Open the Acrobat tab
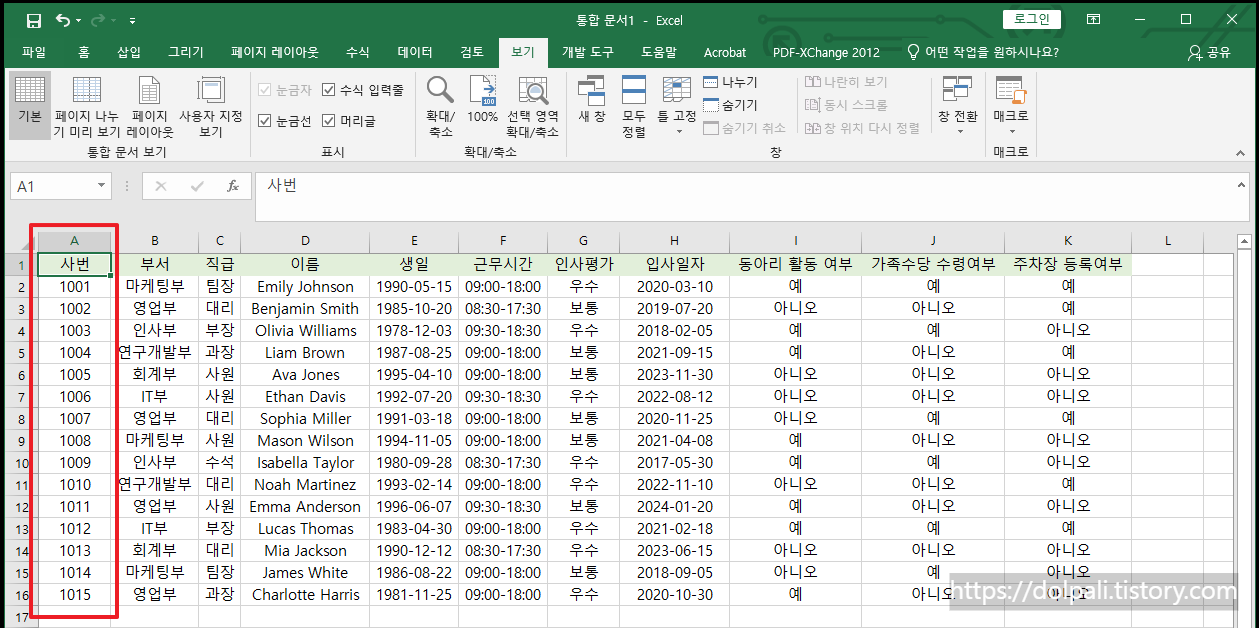 pyautogui.click(x=725, y=52)
